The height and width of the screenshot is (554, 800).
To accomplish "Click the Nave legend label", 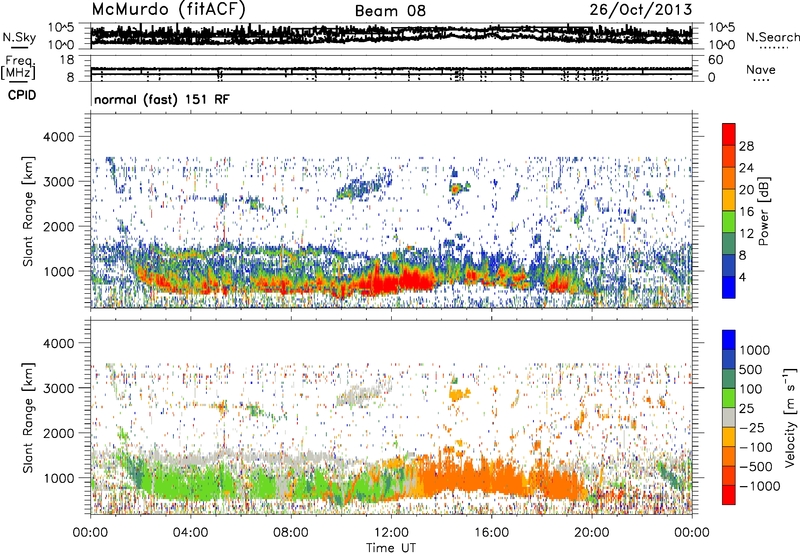I will click(761, 70).
